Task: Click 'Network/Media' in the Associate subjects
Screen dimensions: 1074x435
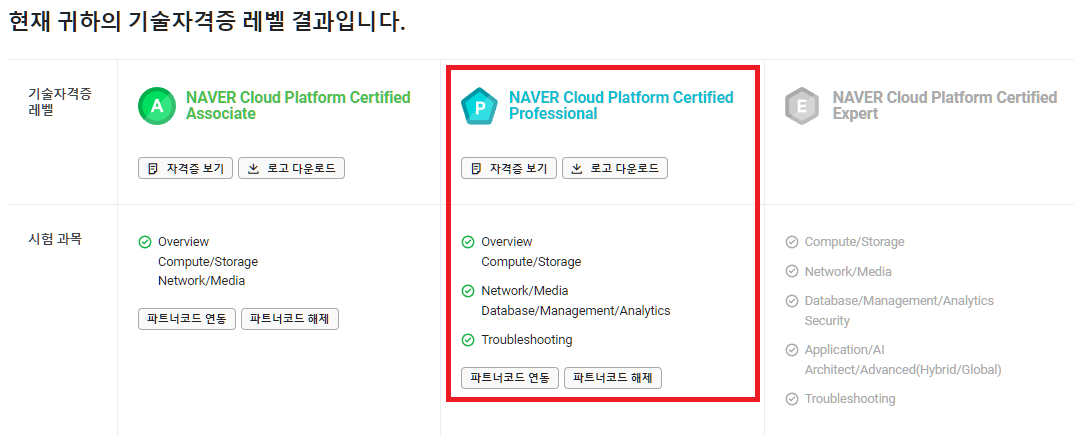Action: (201, 281)
